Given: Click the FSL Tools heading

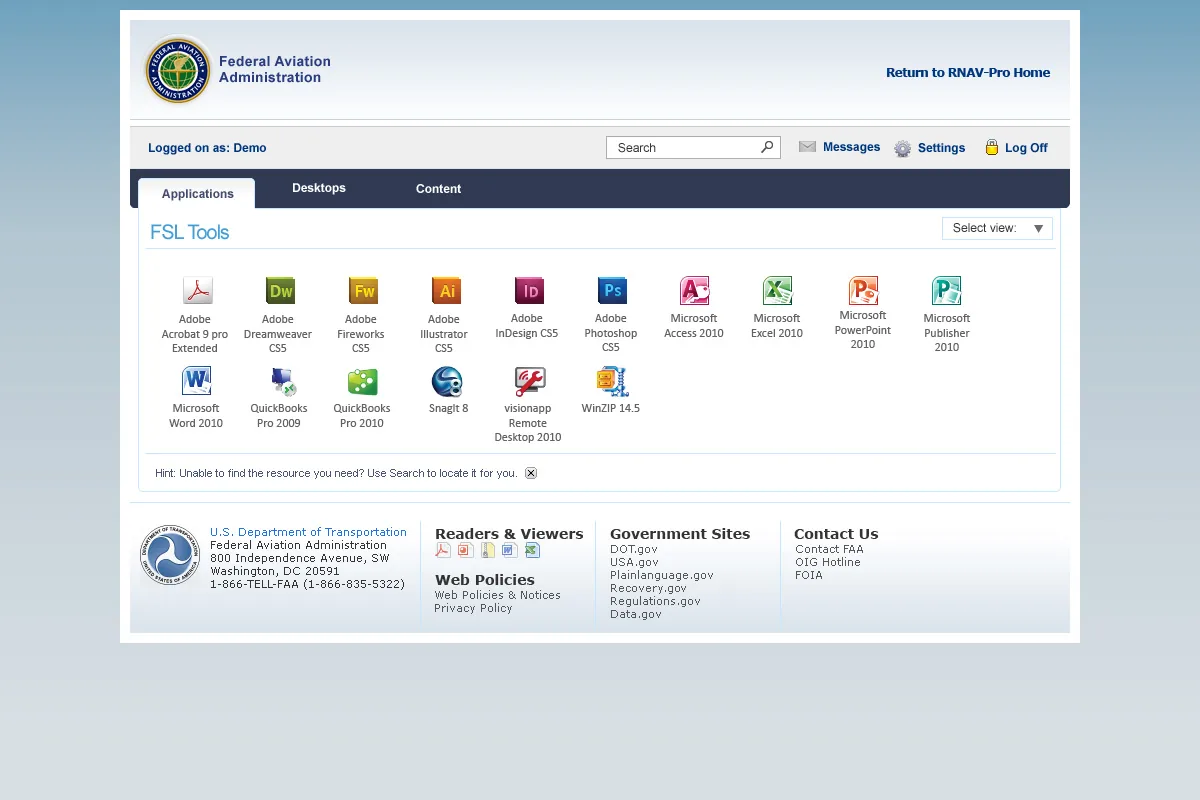Looking at the screenshot, I should click(x=190, y=232).
